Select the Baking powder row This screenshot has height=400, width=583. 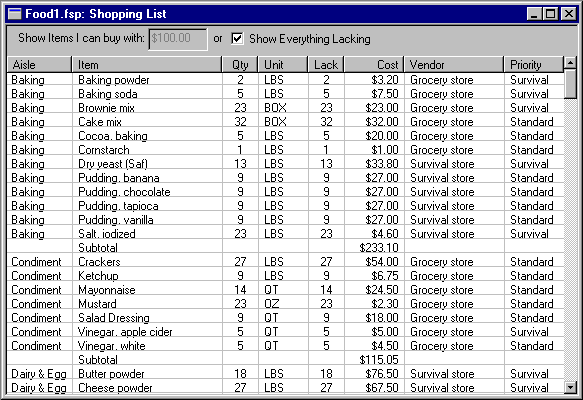click(285, 80)
